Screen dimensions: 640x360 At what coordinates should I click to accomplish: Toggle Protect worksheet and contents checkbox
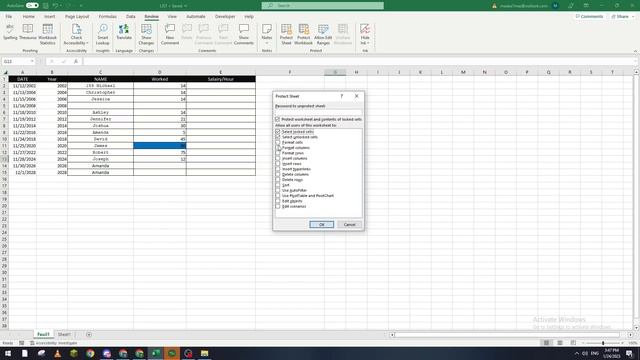[278, 119]
